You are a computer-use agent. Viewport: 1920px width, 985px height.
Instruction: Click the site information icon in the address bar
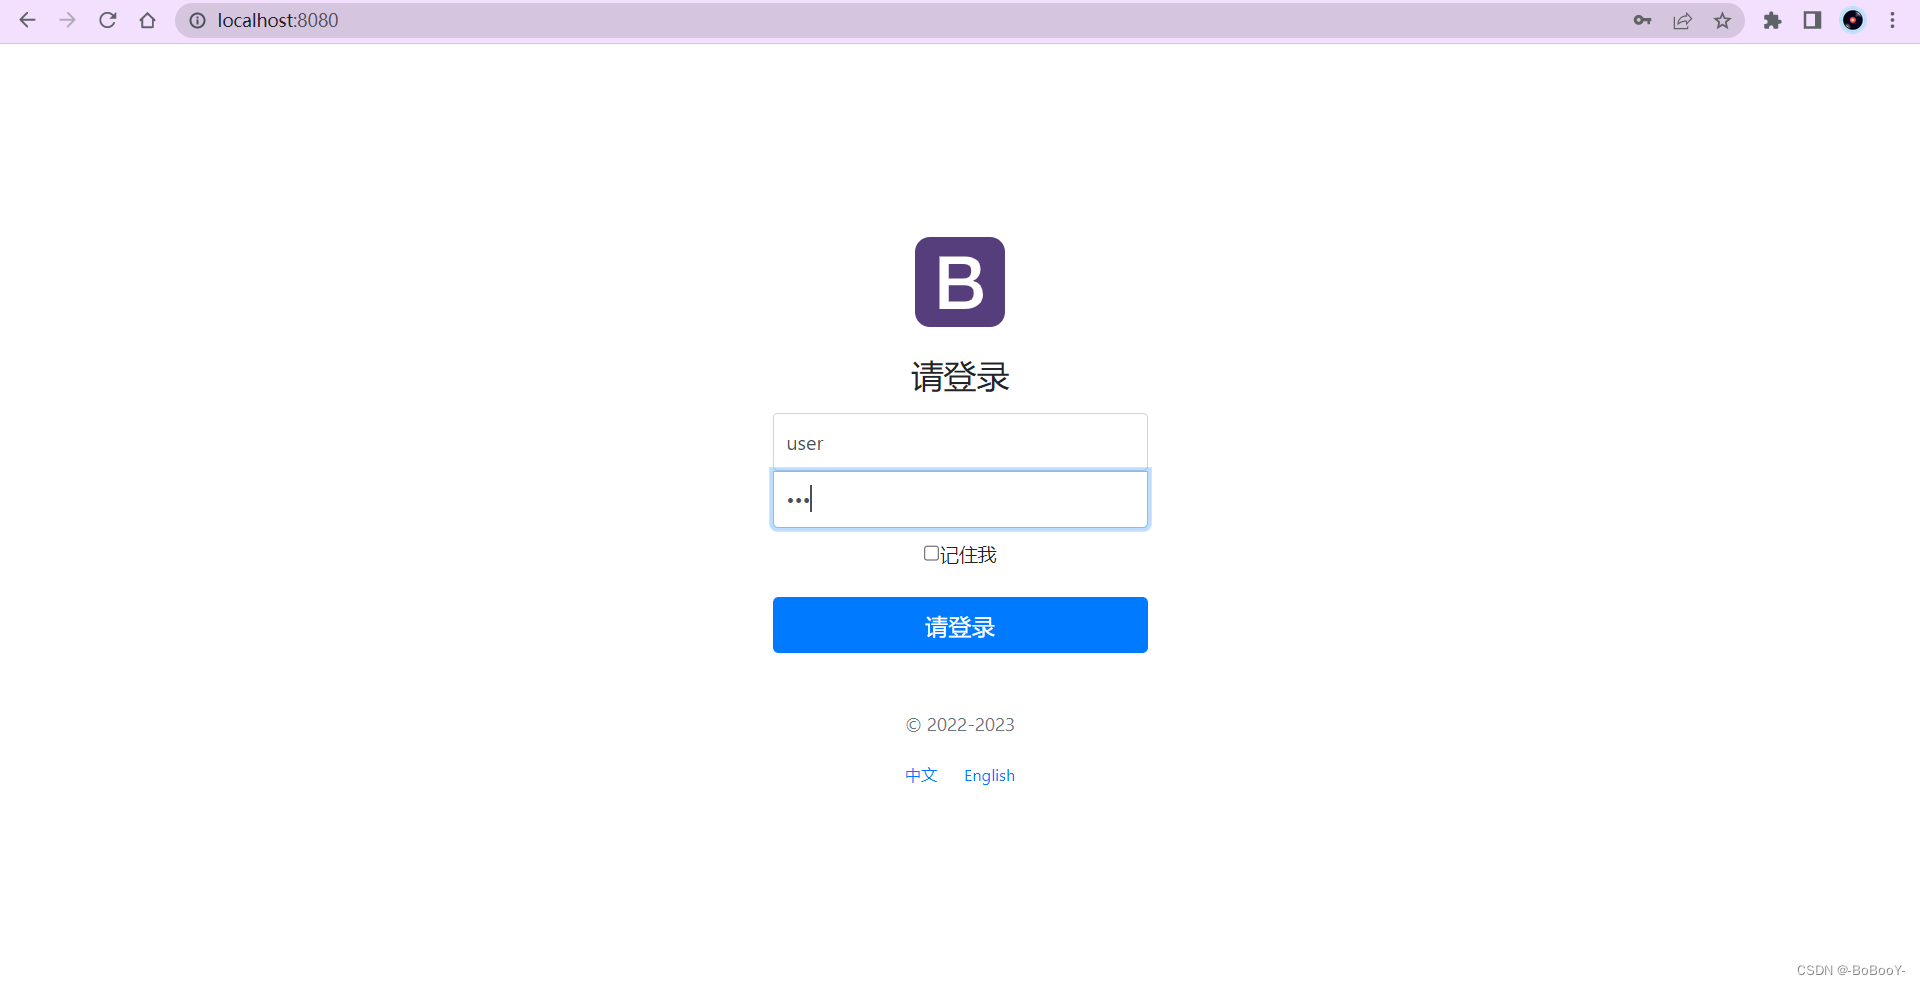tap(198, 20)
